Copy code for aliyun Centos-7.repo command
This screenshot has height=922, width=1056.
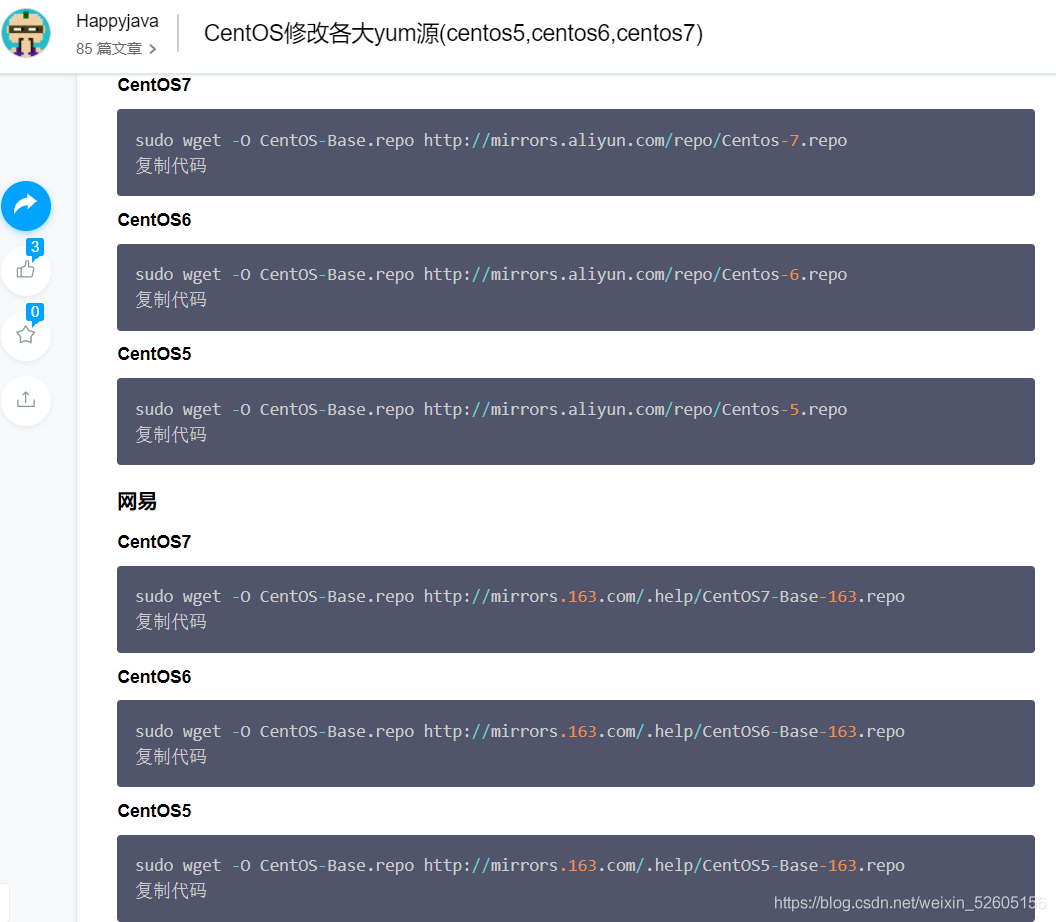point(171,166)
